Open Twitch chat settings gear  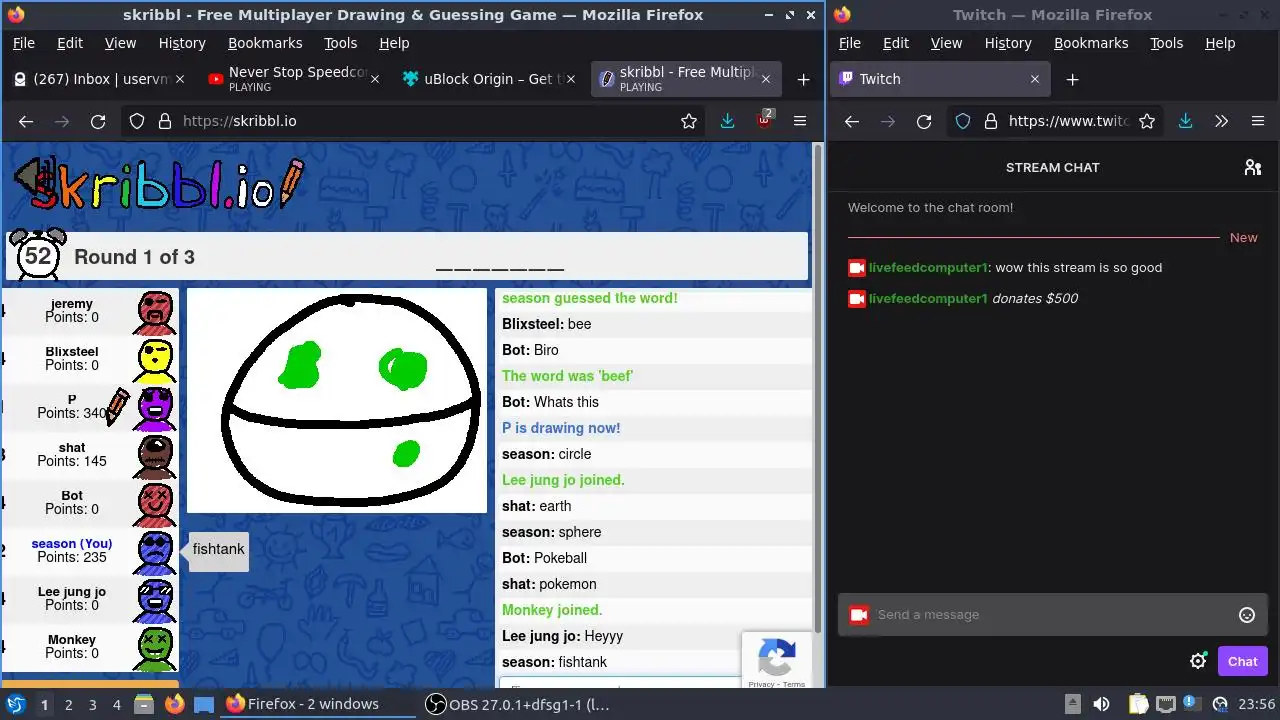1198,661
